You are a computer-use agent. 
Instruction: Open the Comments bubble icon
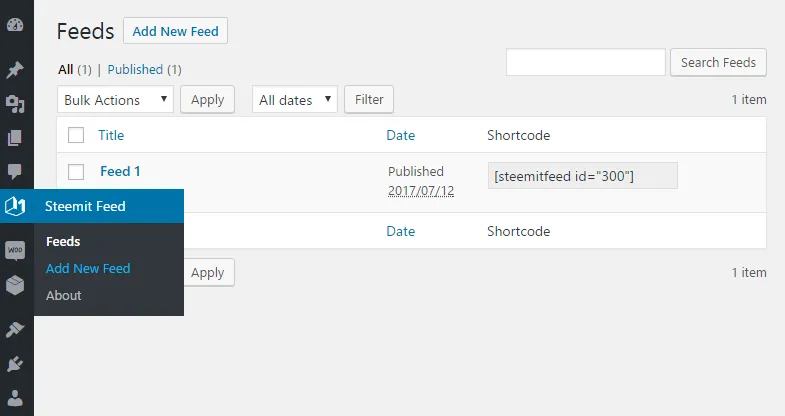(15, 172)
